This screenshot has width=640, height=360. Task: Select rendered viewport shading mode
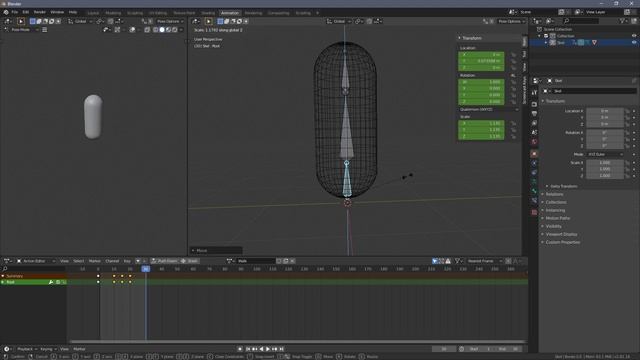[175, 30]
